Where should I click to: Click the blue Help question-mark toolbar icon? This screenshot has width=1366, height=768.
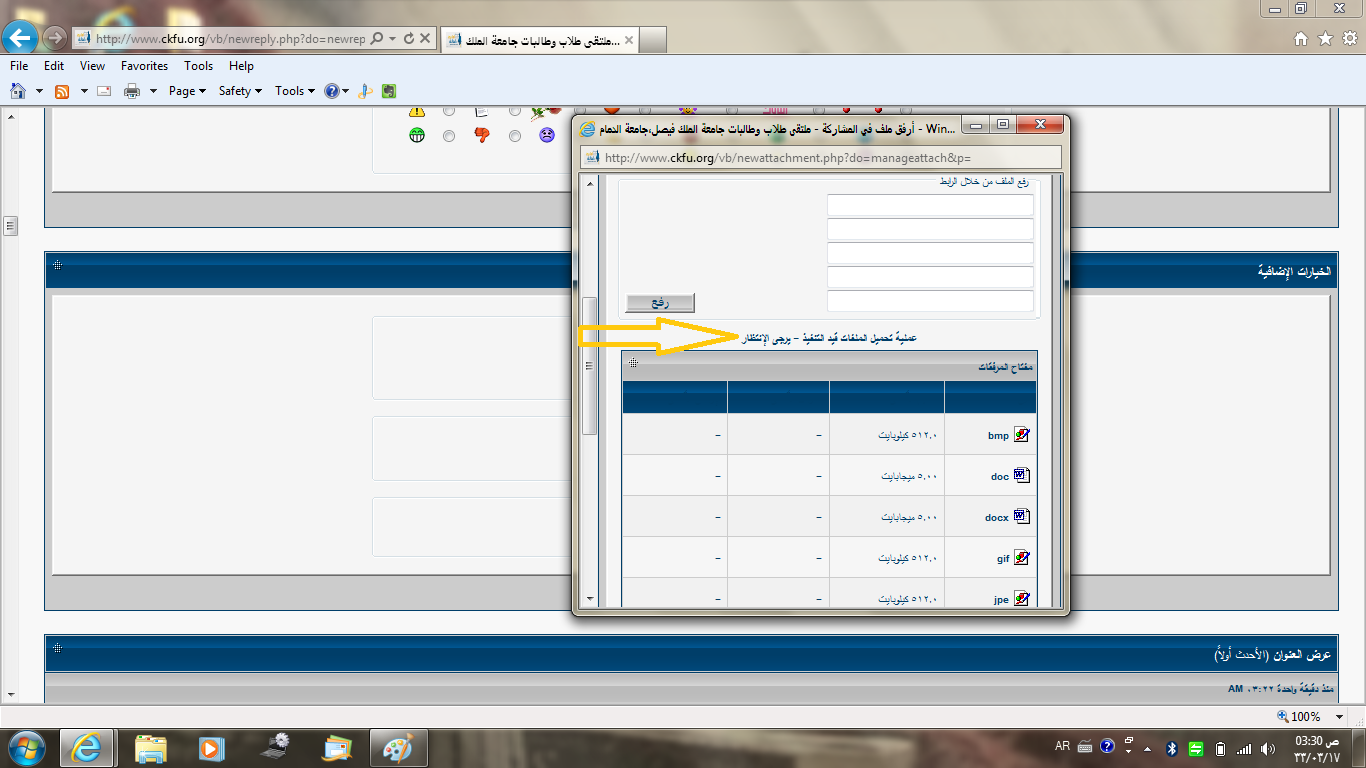coord(331,91)
